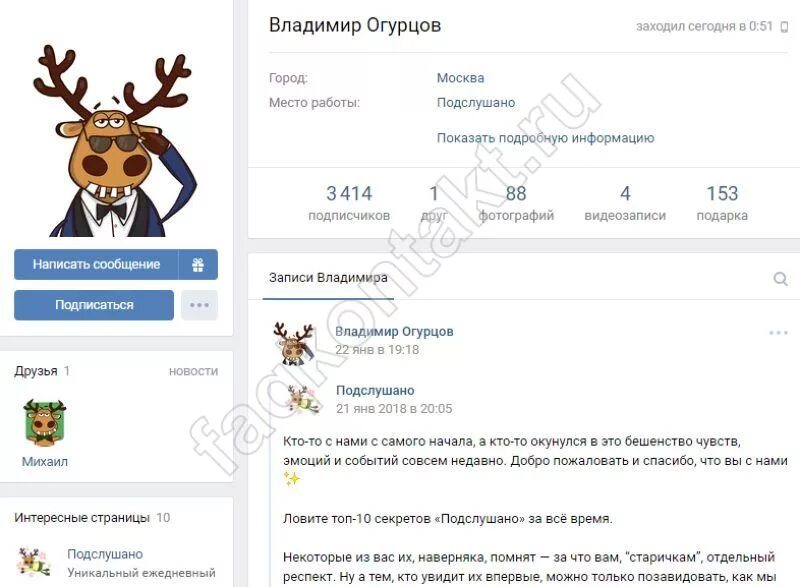The image size is (800, 587).
Task: Click Михаил's friend avatar
Action: tap(44, 423)
